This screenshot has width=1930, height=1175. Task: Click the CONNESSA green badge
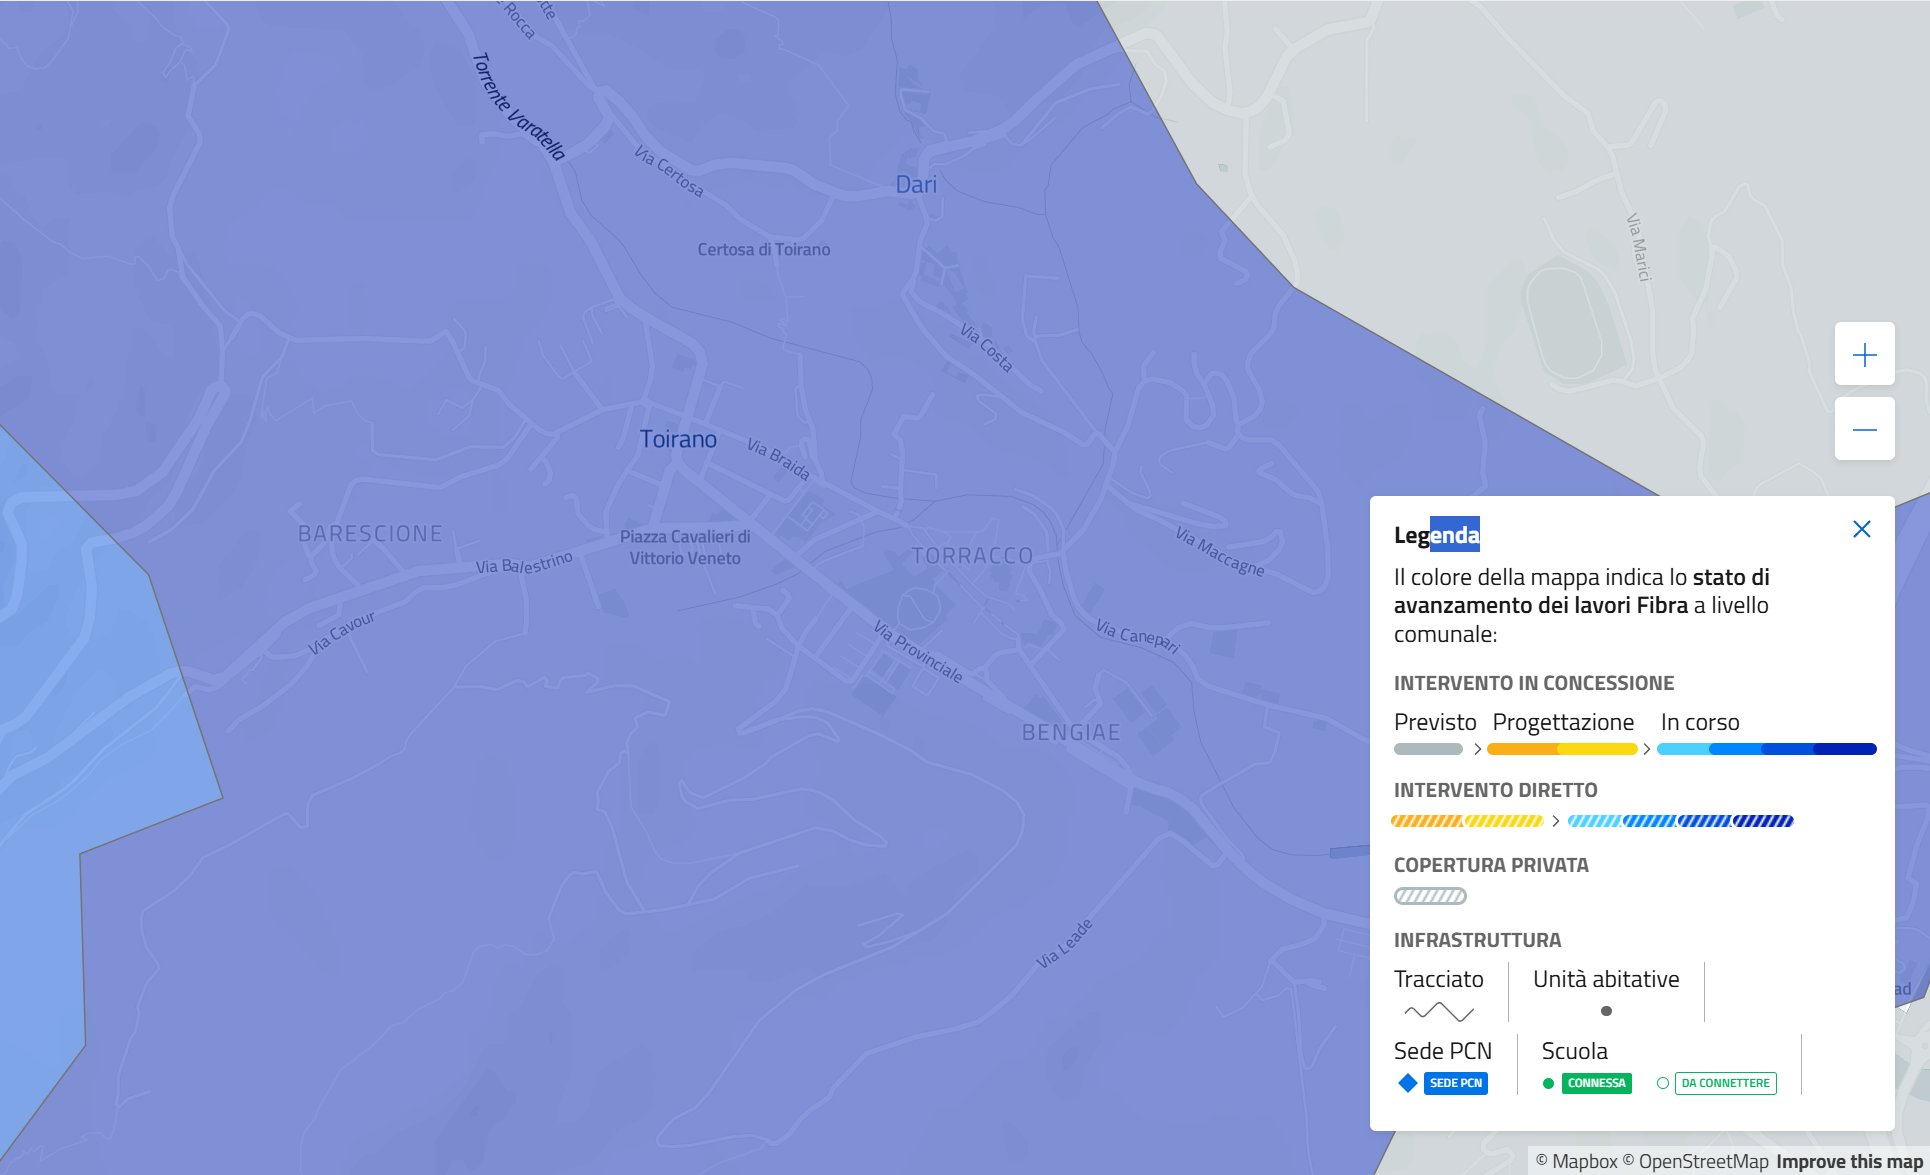tap(1596, 1083)
